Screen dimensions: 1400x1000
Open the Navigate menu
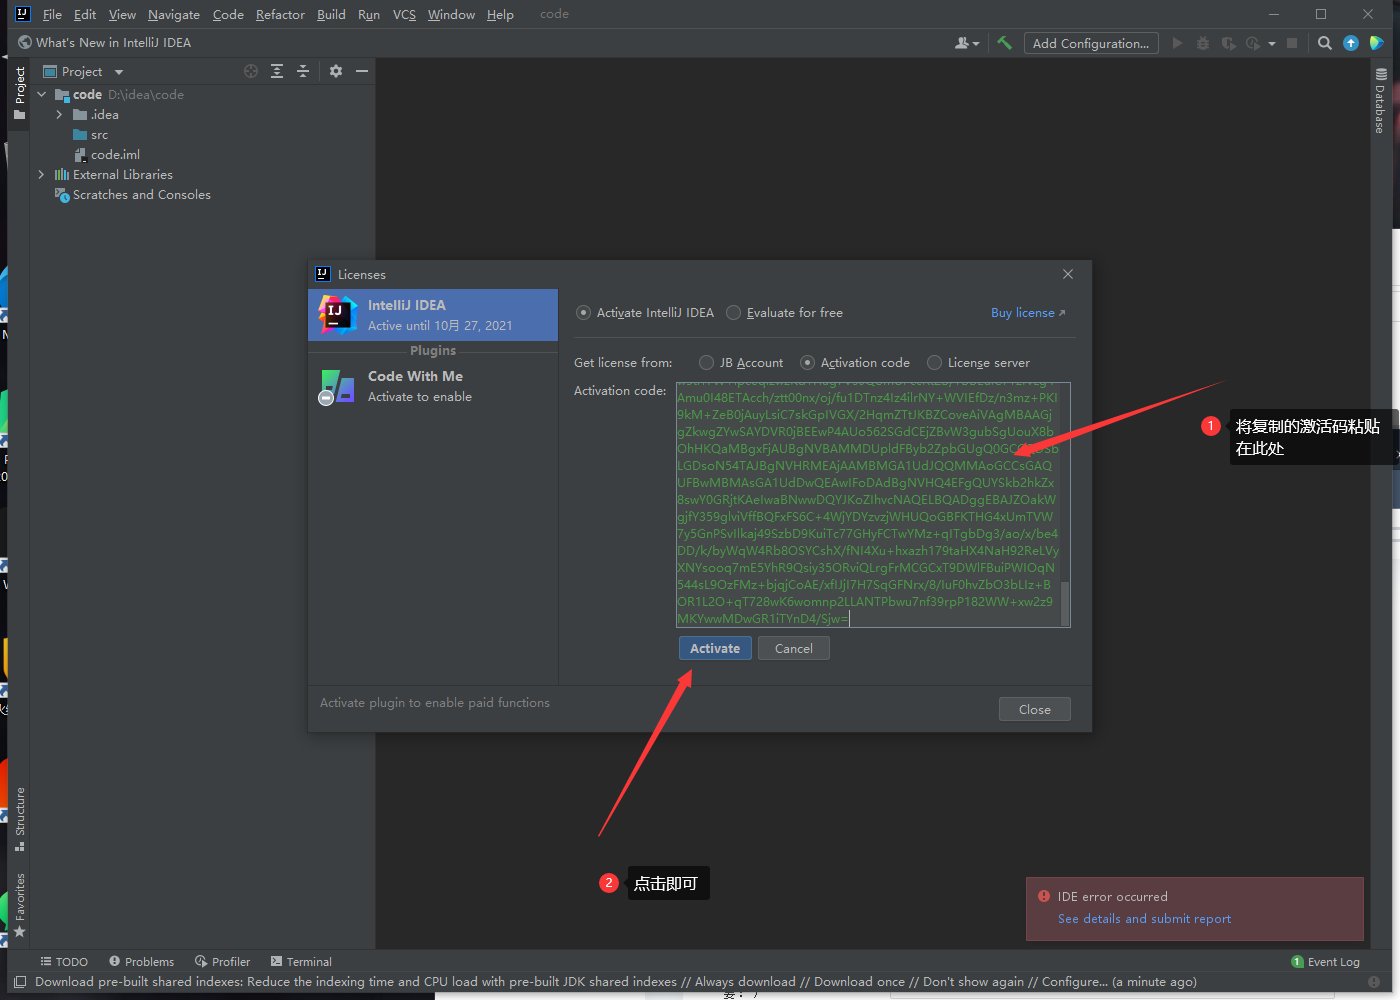(174, 14)
